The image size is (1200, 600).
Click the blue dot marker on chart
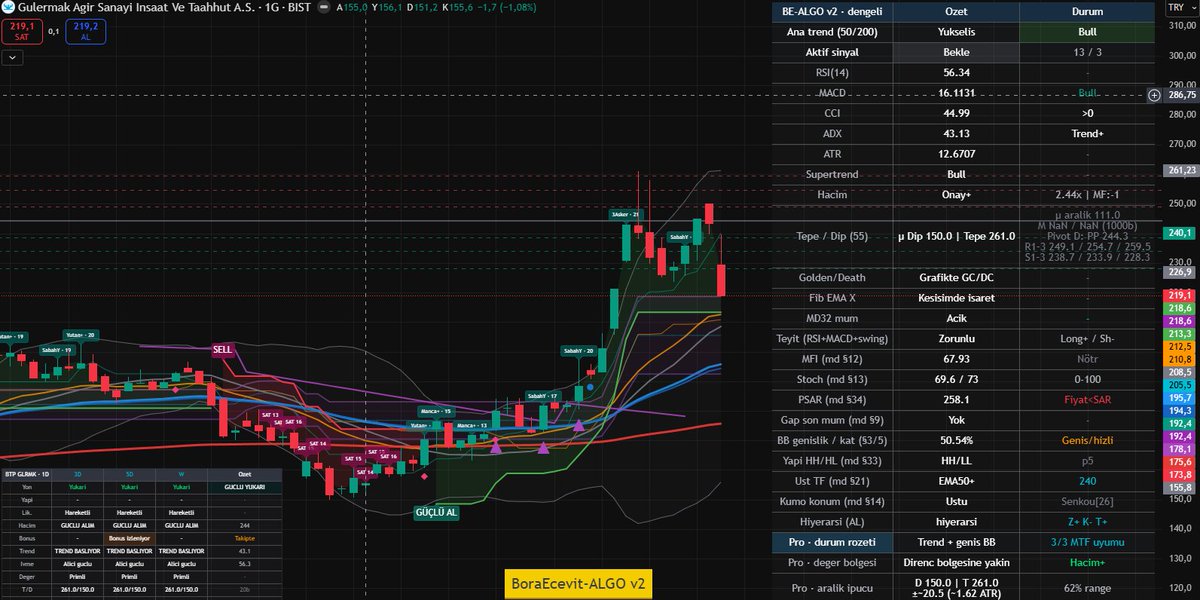[x=590, y=386]
